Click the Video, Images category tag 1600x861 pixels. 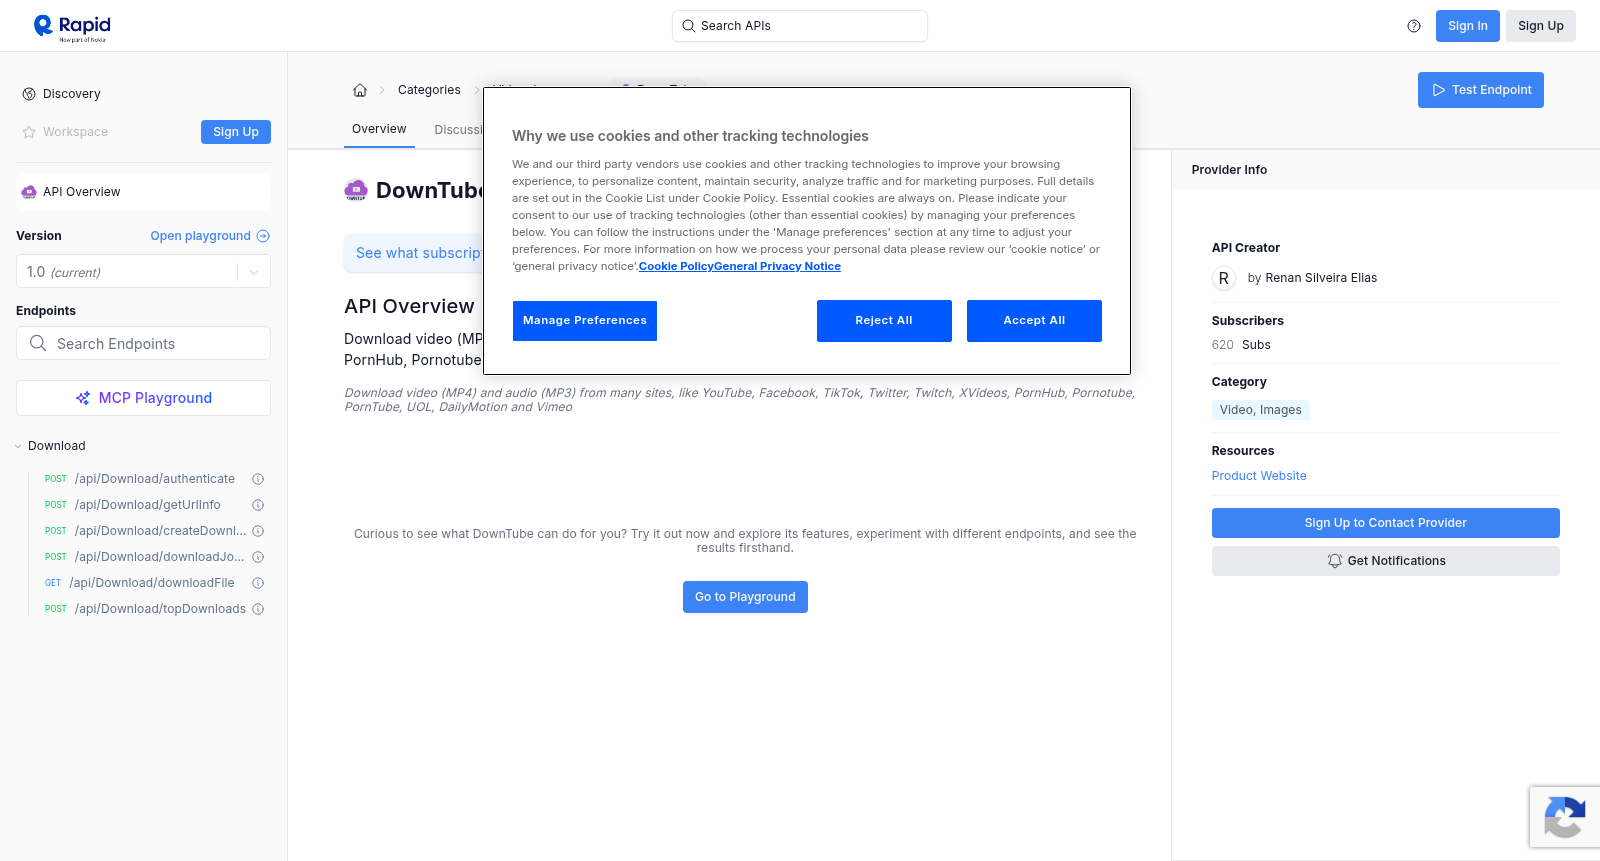coord(1261,410)
